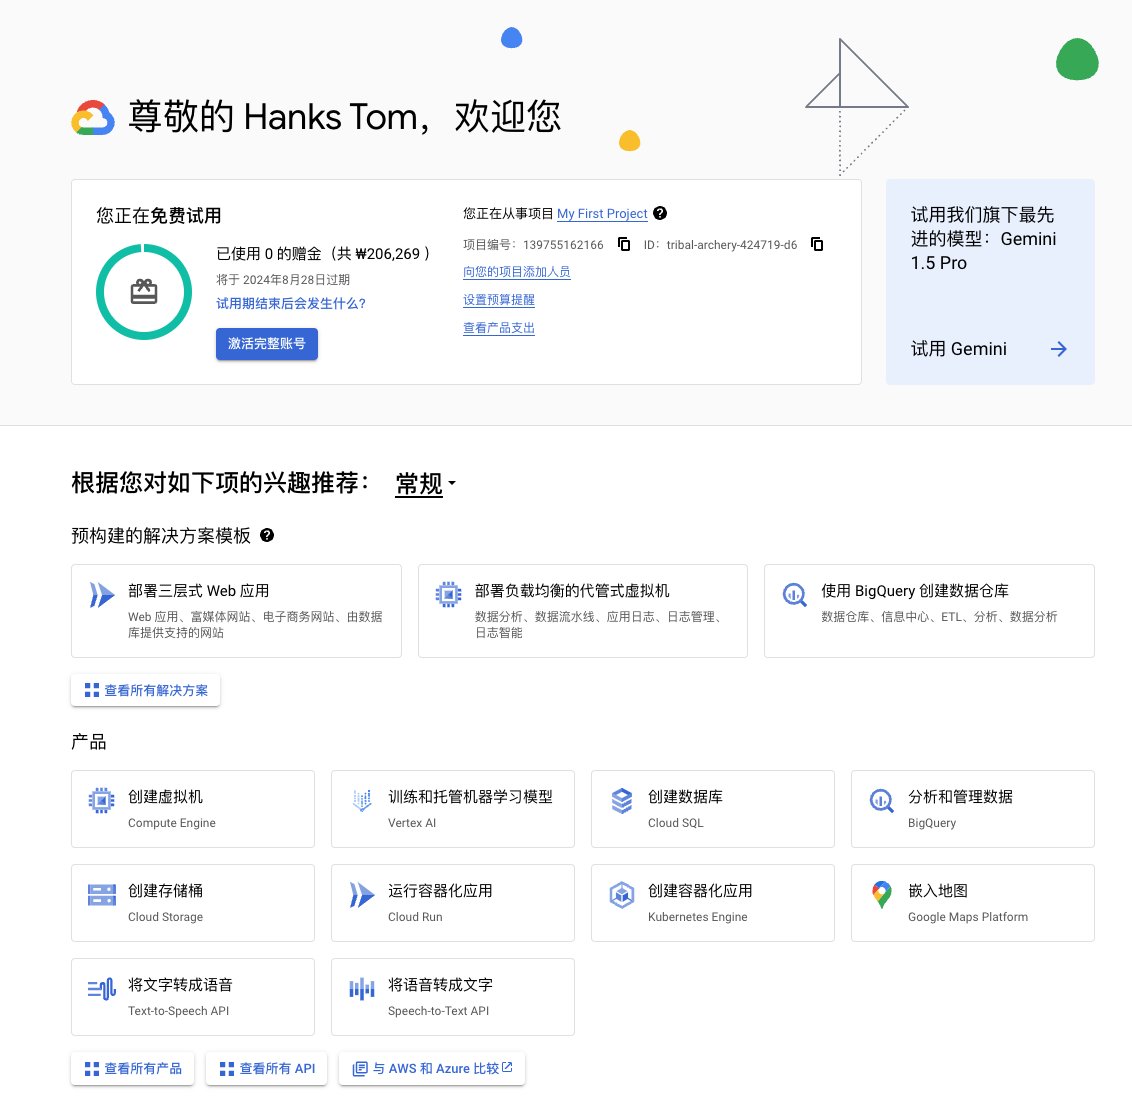Click 与 AWS 和 Azure 比较 button
This screenshot has width=1132, height=1098.
click(x=432, y=1068)
